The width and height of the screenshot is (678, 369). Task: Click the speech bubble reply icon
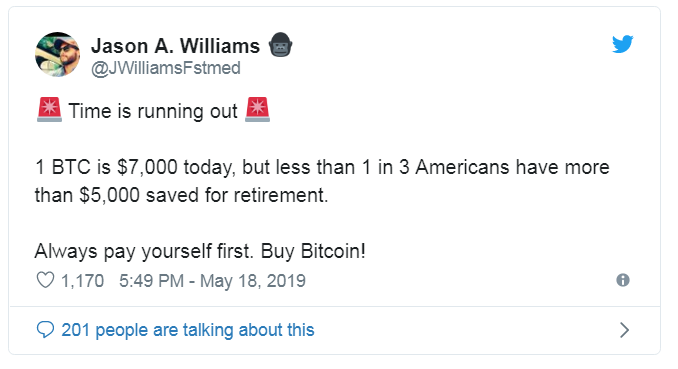click(45, 330)
